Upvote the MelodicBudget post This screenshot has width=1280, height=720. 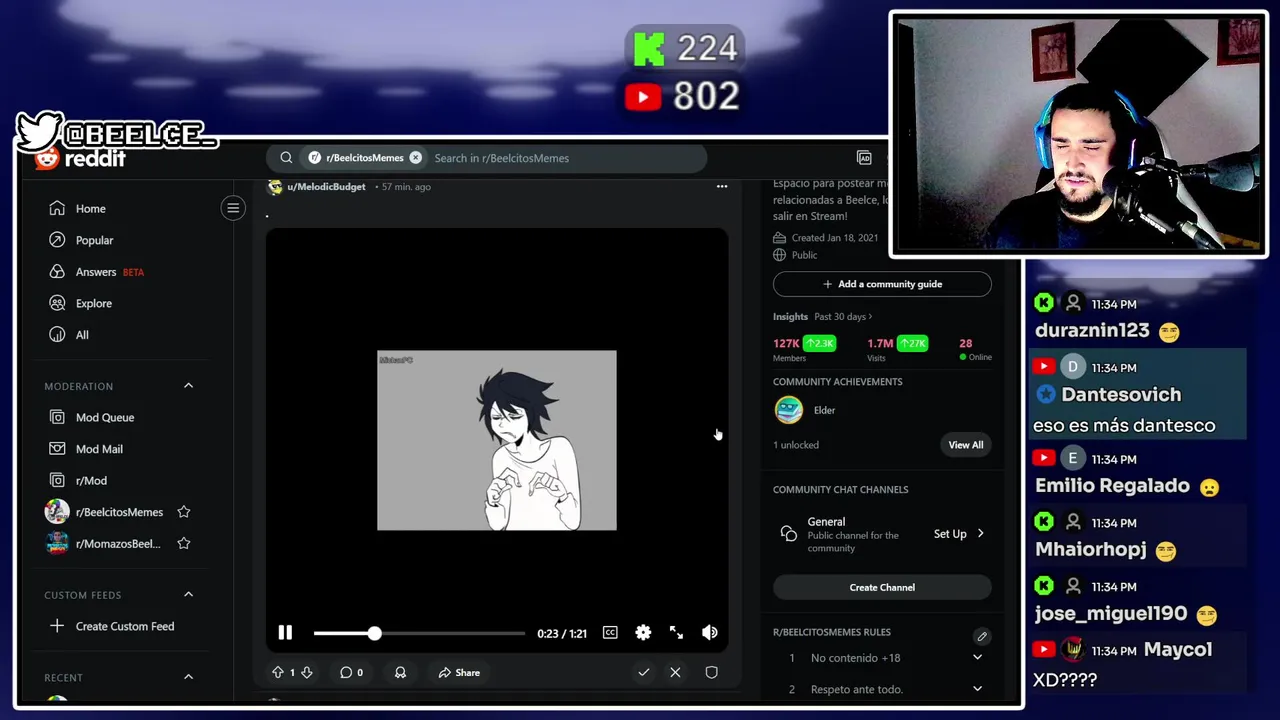[278, 673]
